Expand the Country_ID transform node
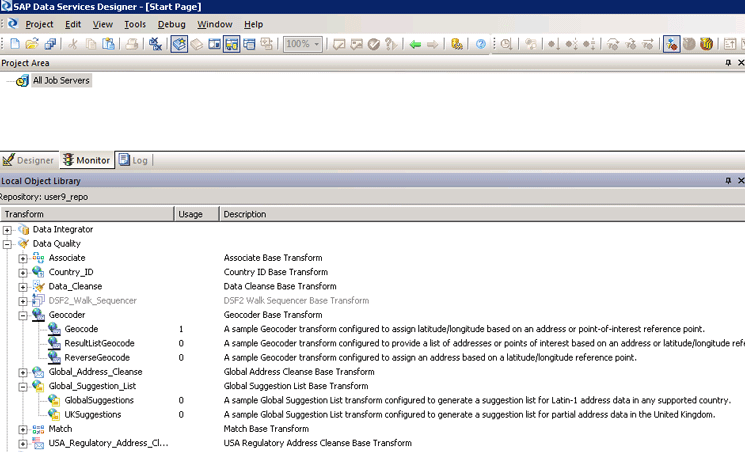745x452 pixels. point(23,273)
